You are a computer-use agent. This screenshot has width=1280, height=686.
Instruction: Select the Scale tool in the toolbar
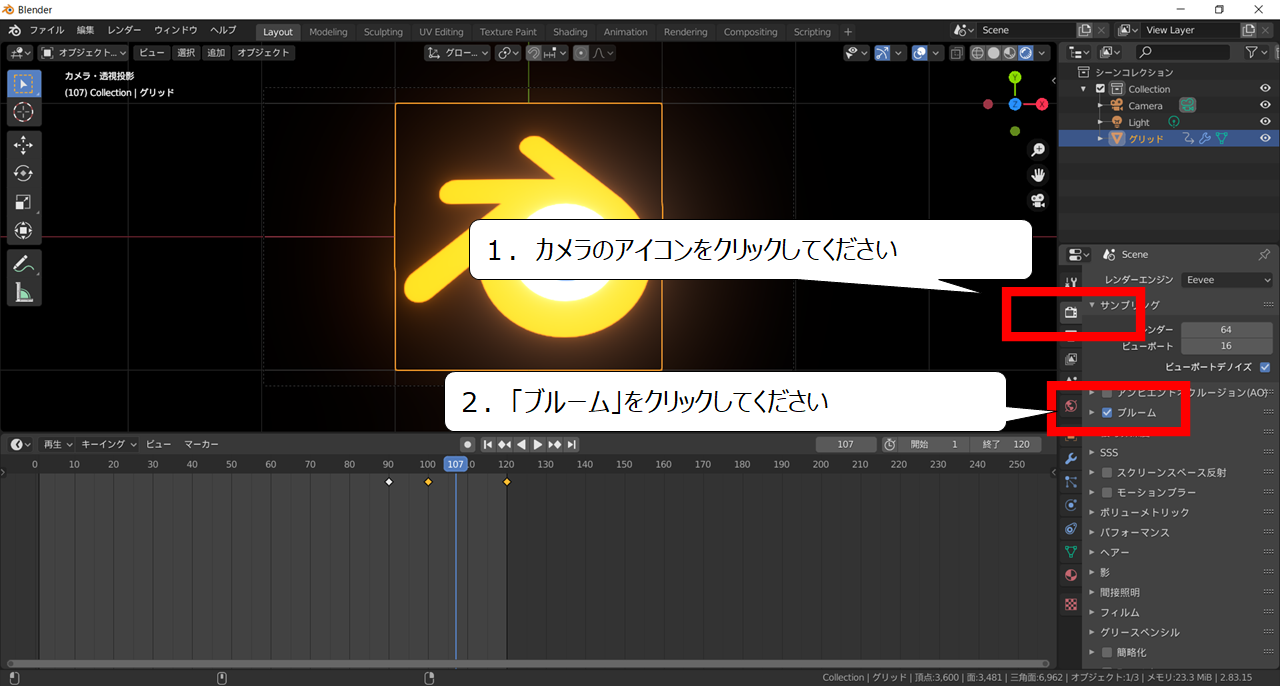(x=24, y=202)
